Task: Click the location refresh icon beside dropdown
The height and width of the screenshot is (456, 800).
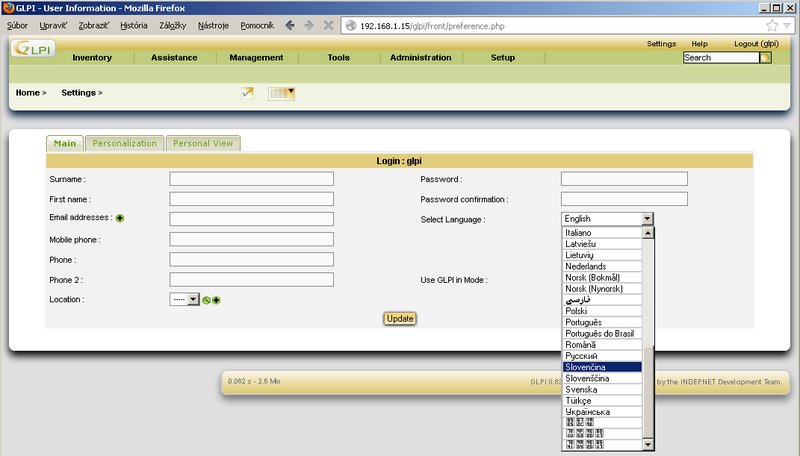Action: [206, 300]
